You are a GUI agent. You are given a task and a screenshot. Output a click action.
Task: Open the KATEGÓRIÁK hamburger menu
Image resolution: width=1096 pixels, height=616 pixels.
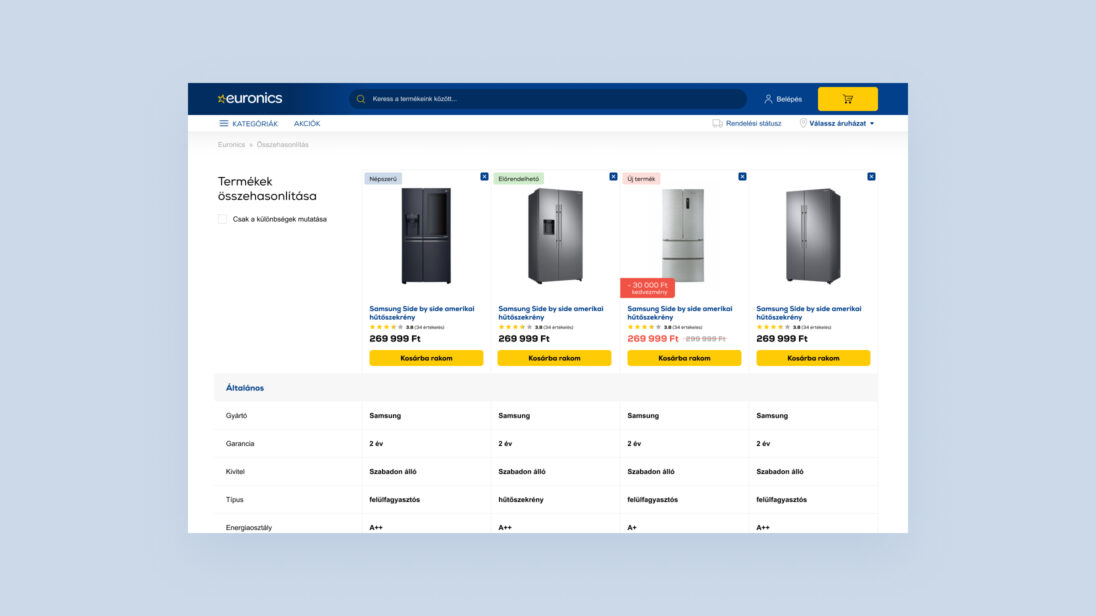pos(248,124)
